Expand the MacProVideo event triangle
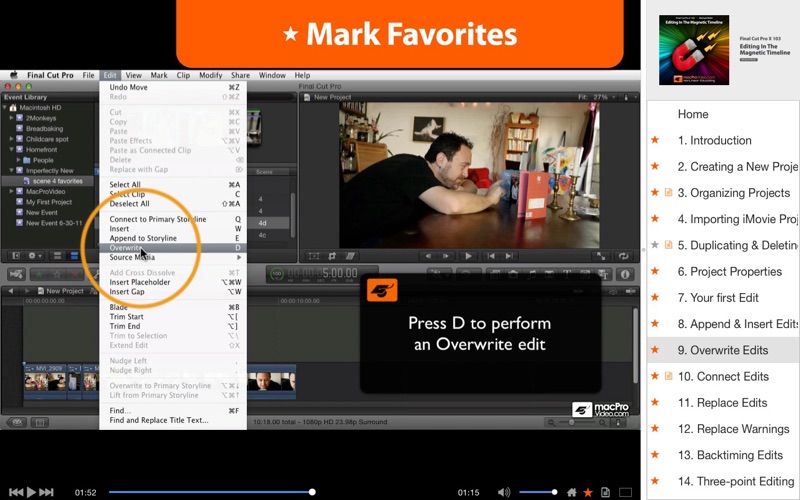This screenshot has width=800, height=500. pos(11,191)
